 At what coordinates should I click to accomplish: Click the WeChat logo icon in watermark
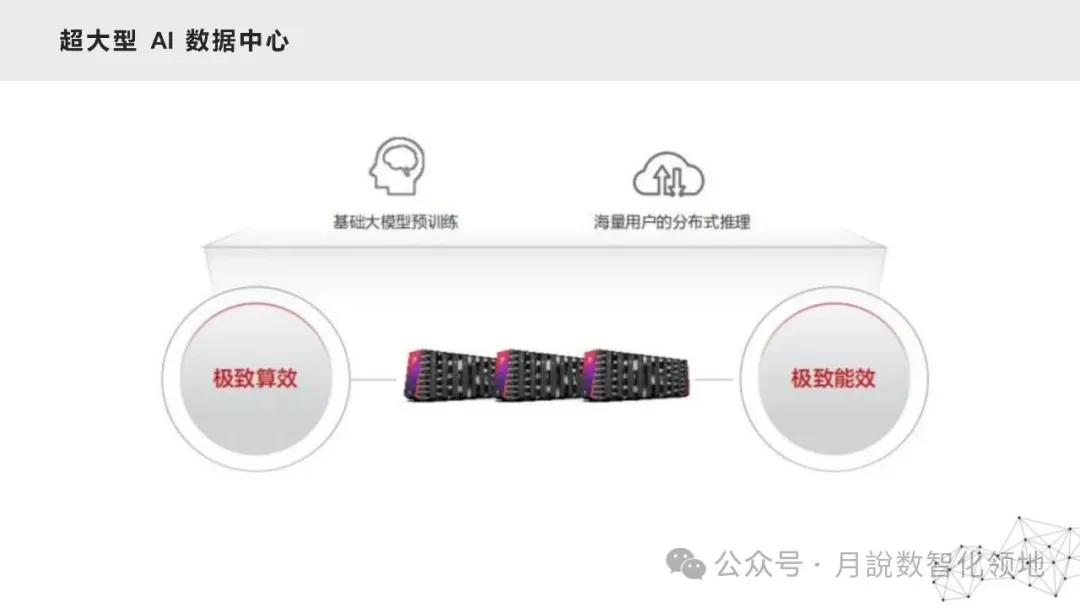point(685,564)
